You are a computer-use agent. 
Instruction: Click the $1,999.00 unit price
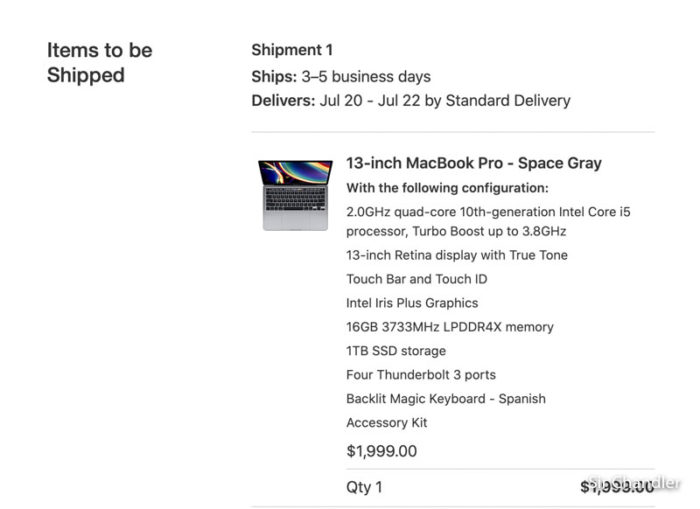(x=382, y=451)
